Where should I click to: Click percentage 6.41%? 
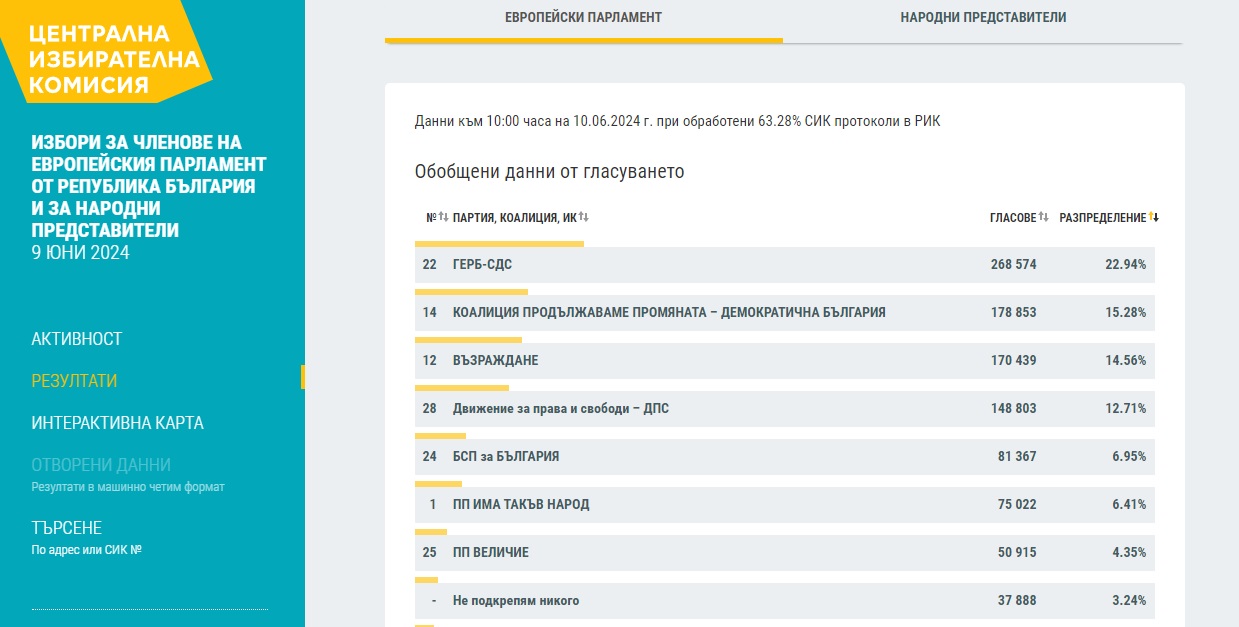pyautogui.click(x=1129, y=505)
